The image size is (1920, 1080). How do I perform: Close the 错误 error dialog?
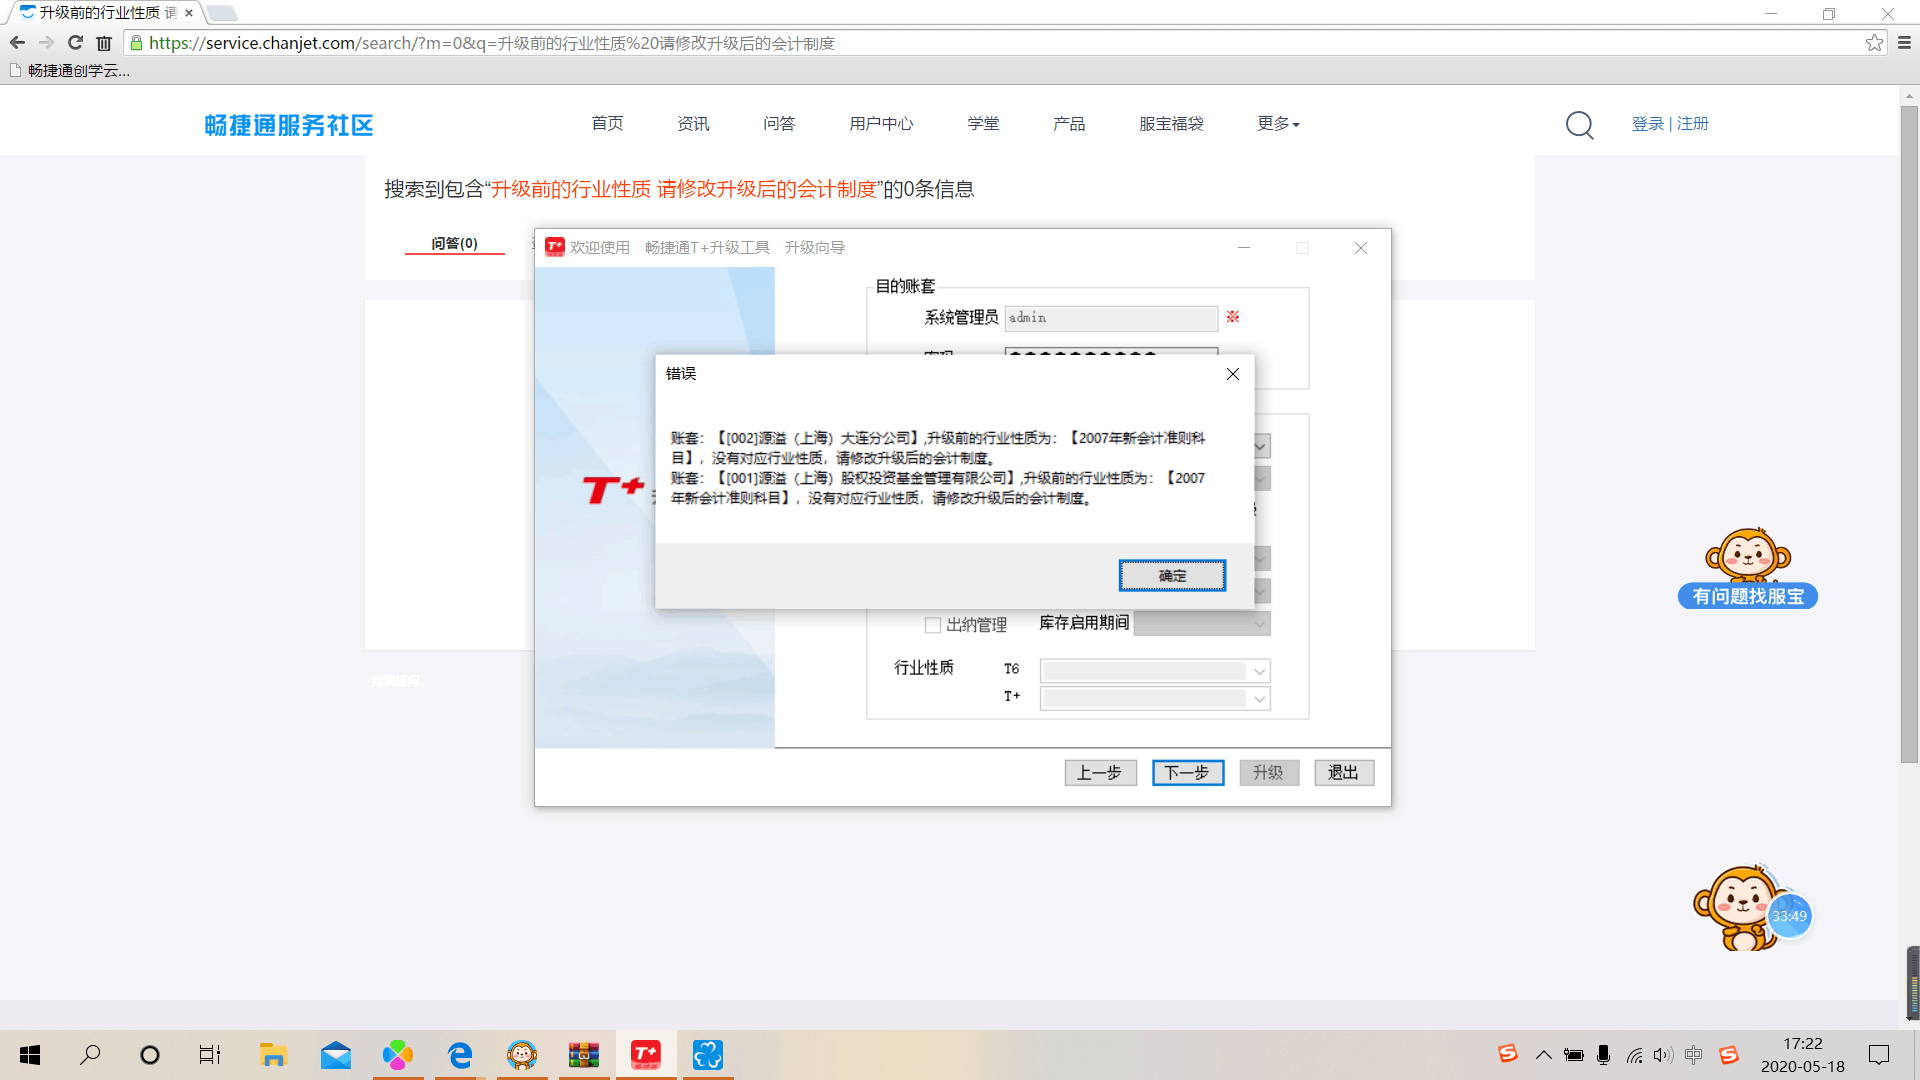coord(1232,374)
